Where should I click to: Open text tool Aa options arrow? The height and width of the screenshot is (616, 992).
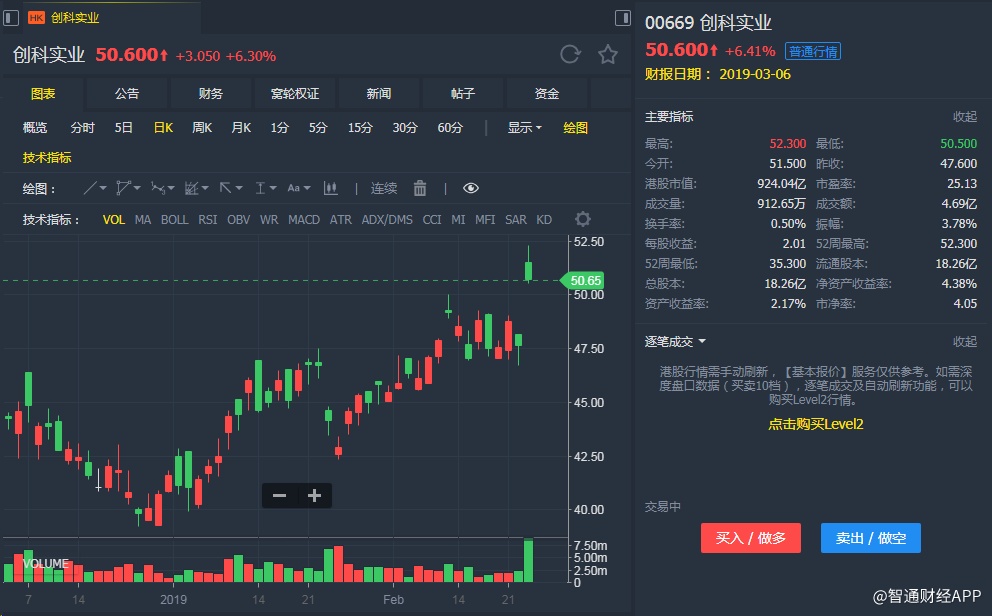click(307, 188)
